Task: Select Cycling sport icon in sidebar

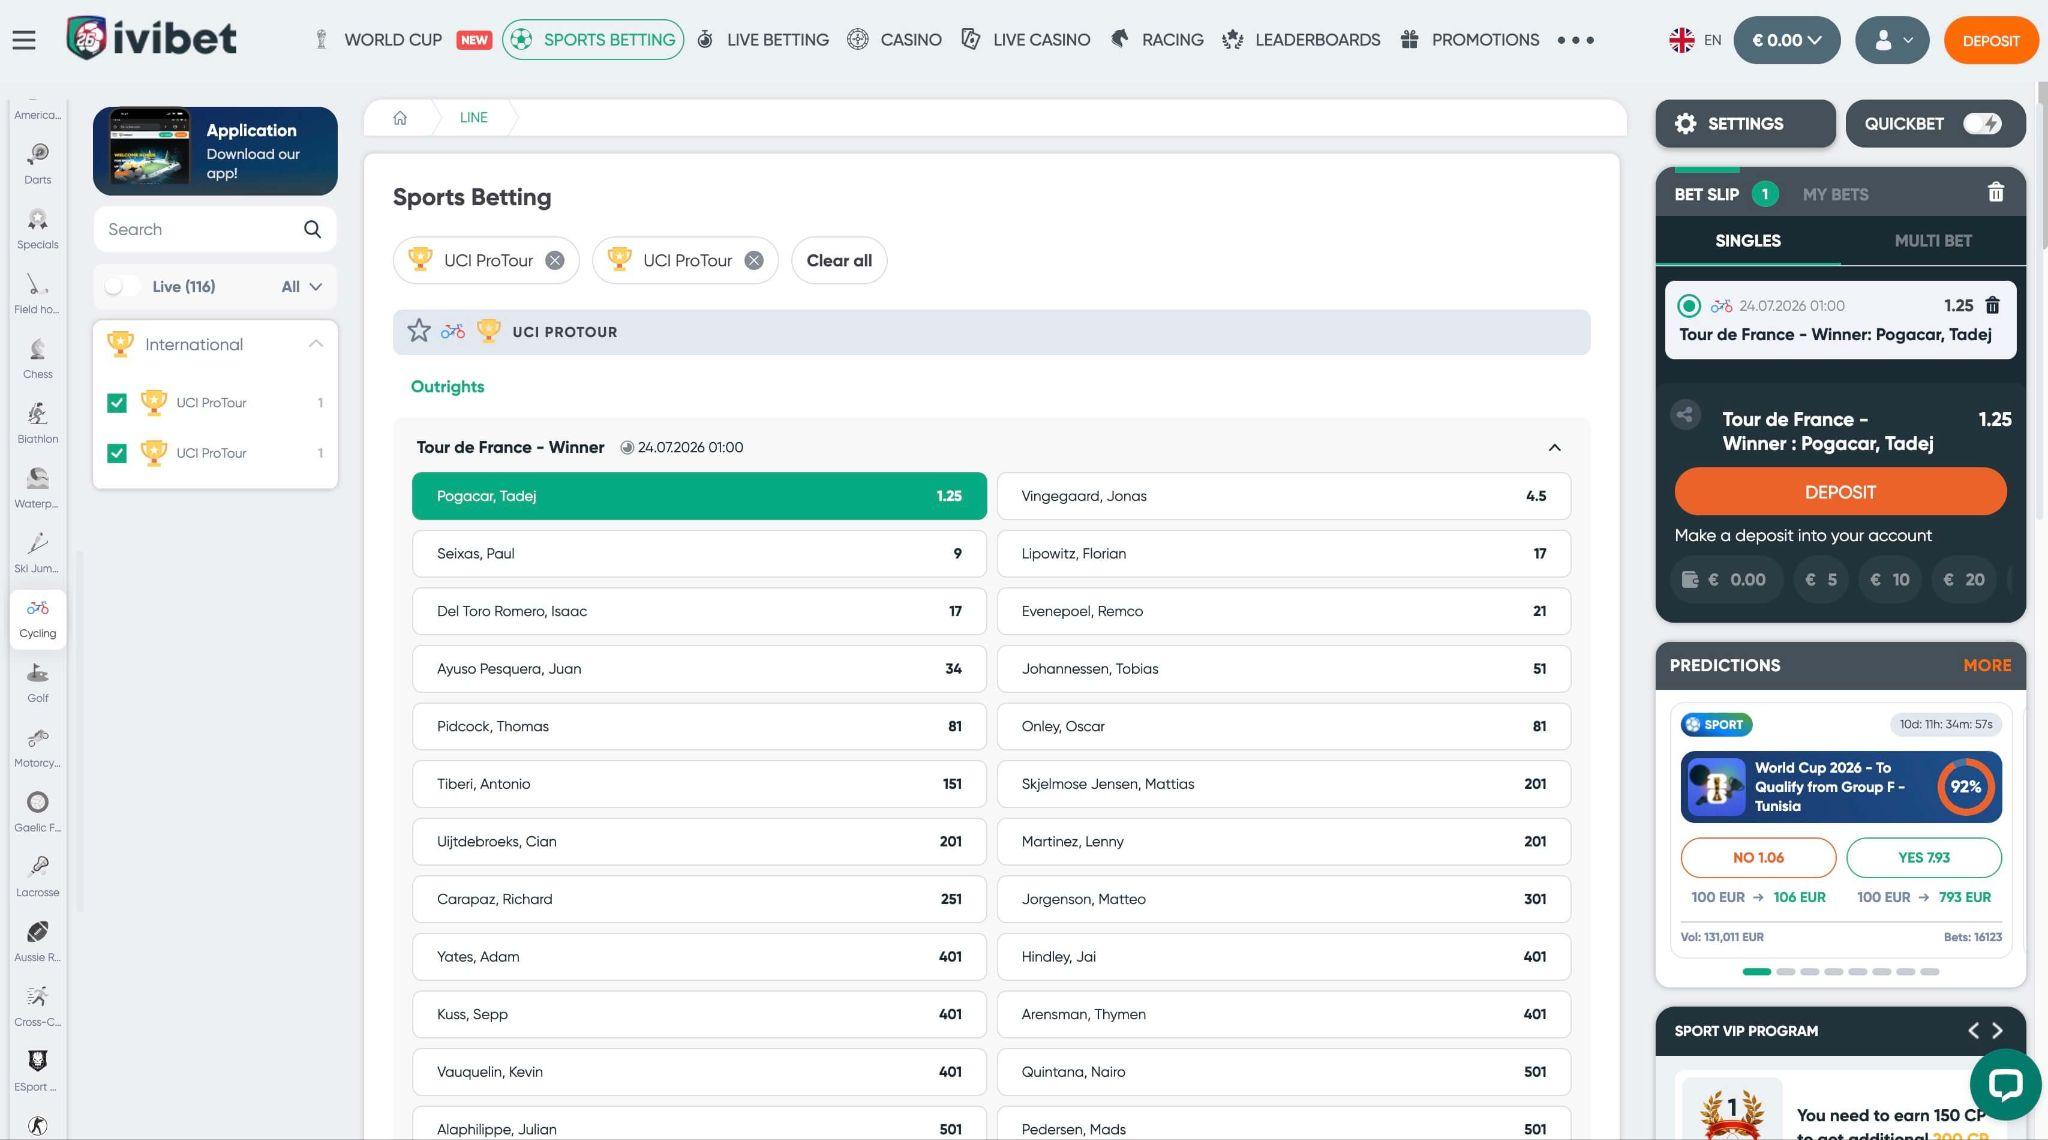Action: click(x=38, y=619)
